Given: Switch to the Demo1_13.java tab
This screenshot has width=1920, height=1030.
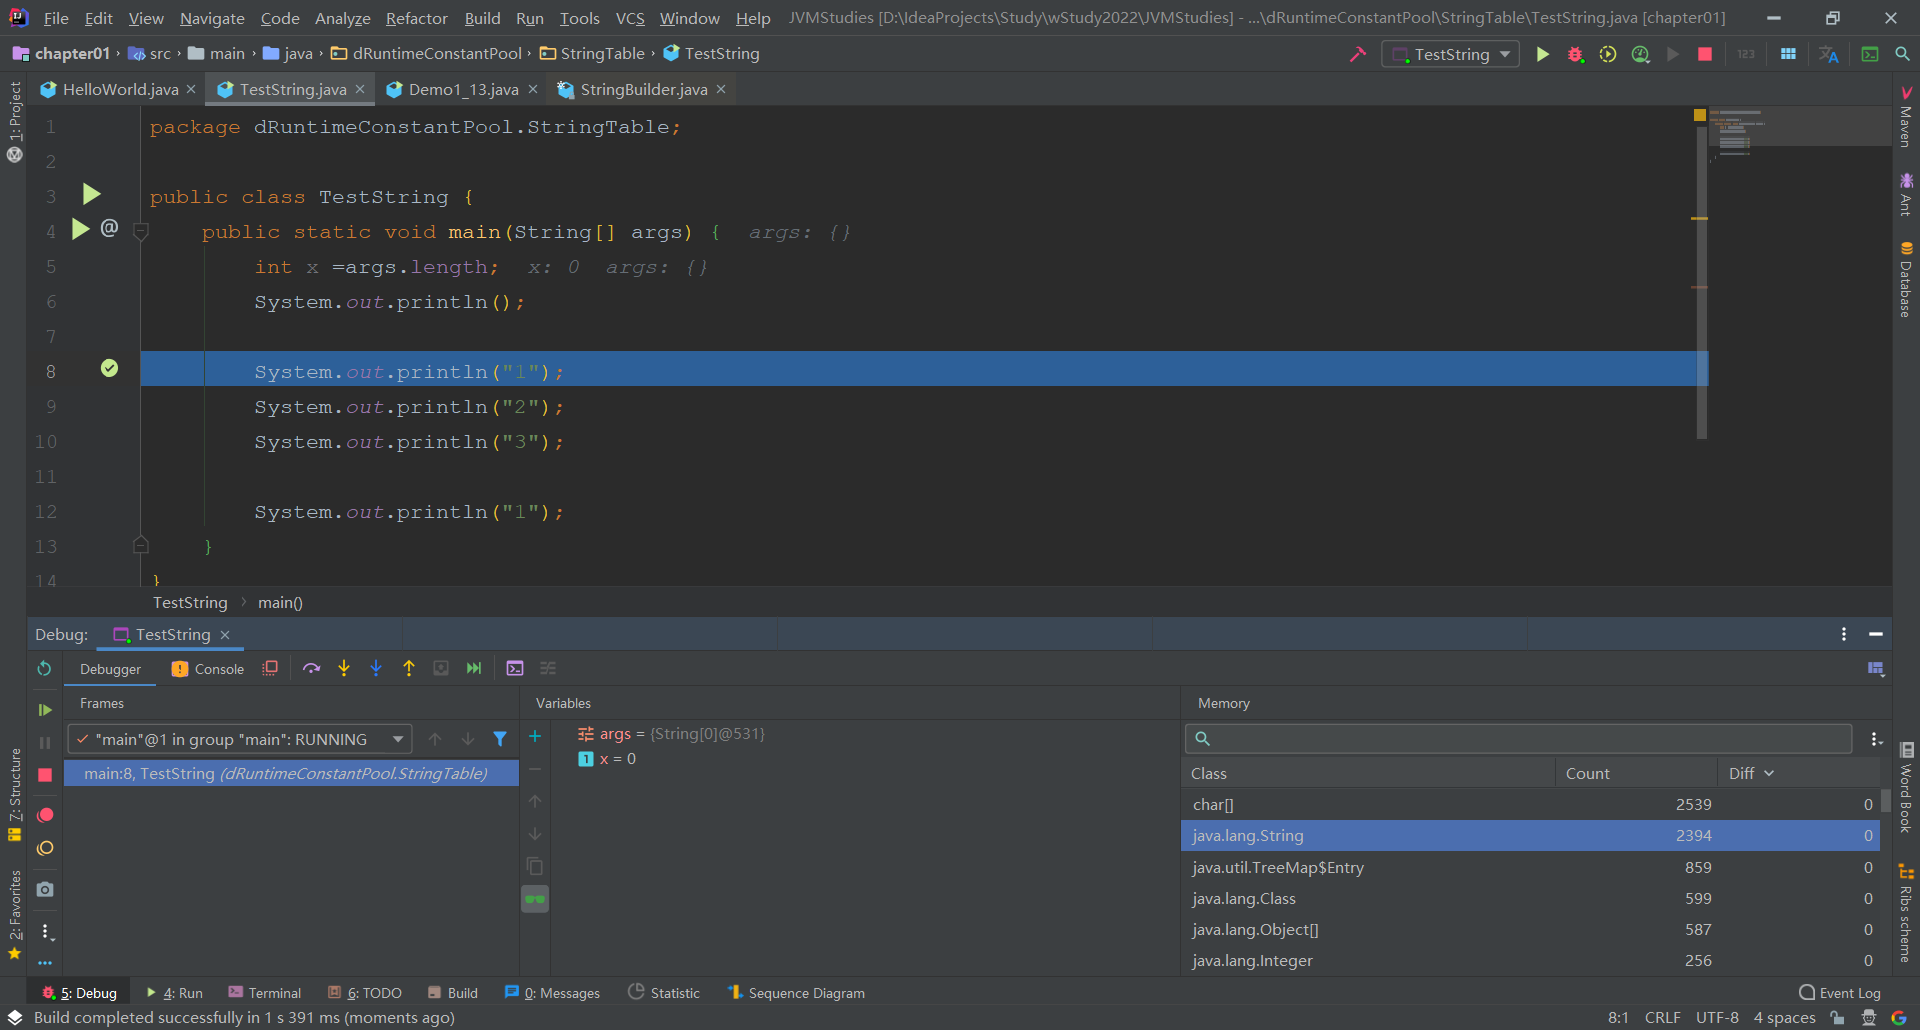Looking at the screenshot, I should (x=463, y=89).
